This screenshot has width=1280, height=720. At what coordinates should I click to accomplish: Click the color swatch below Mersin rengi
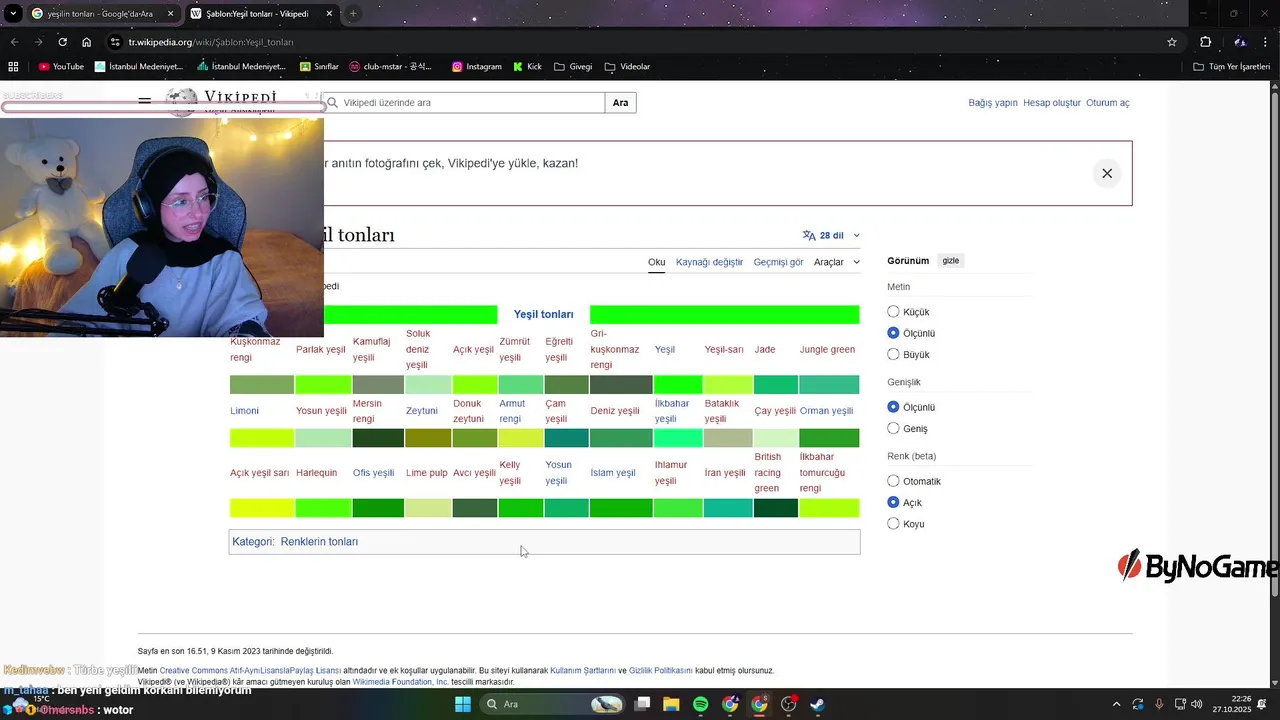click(377, 438)
